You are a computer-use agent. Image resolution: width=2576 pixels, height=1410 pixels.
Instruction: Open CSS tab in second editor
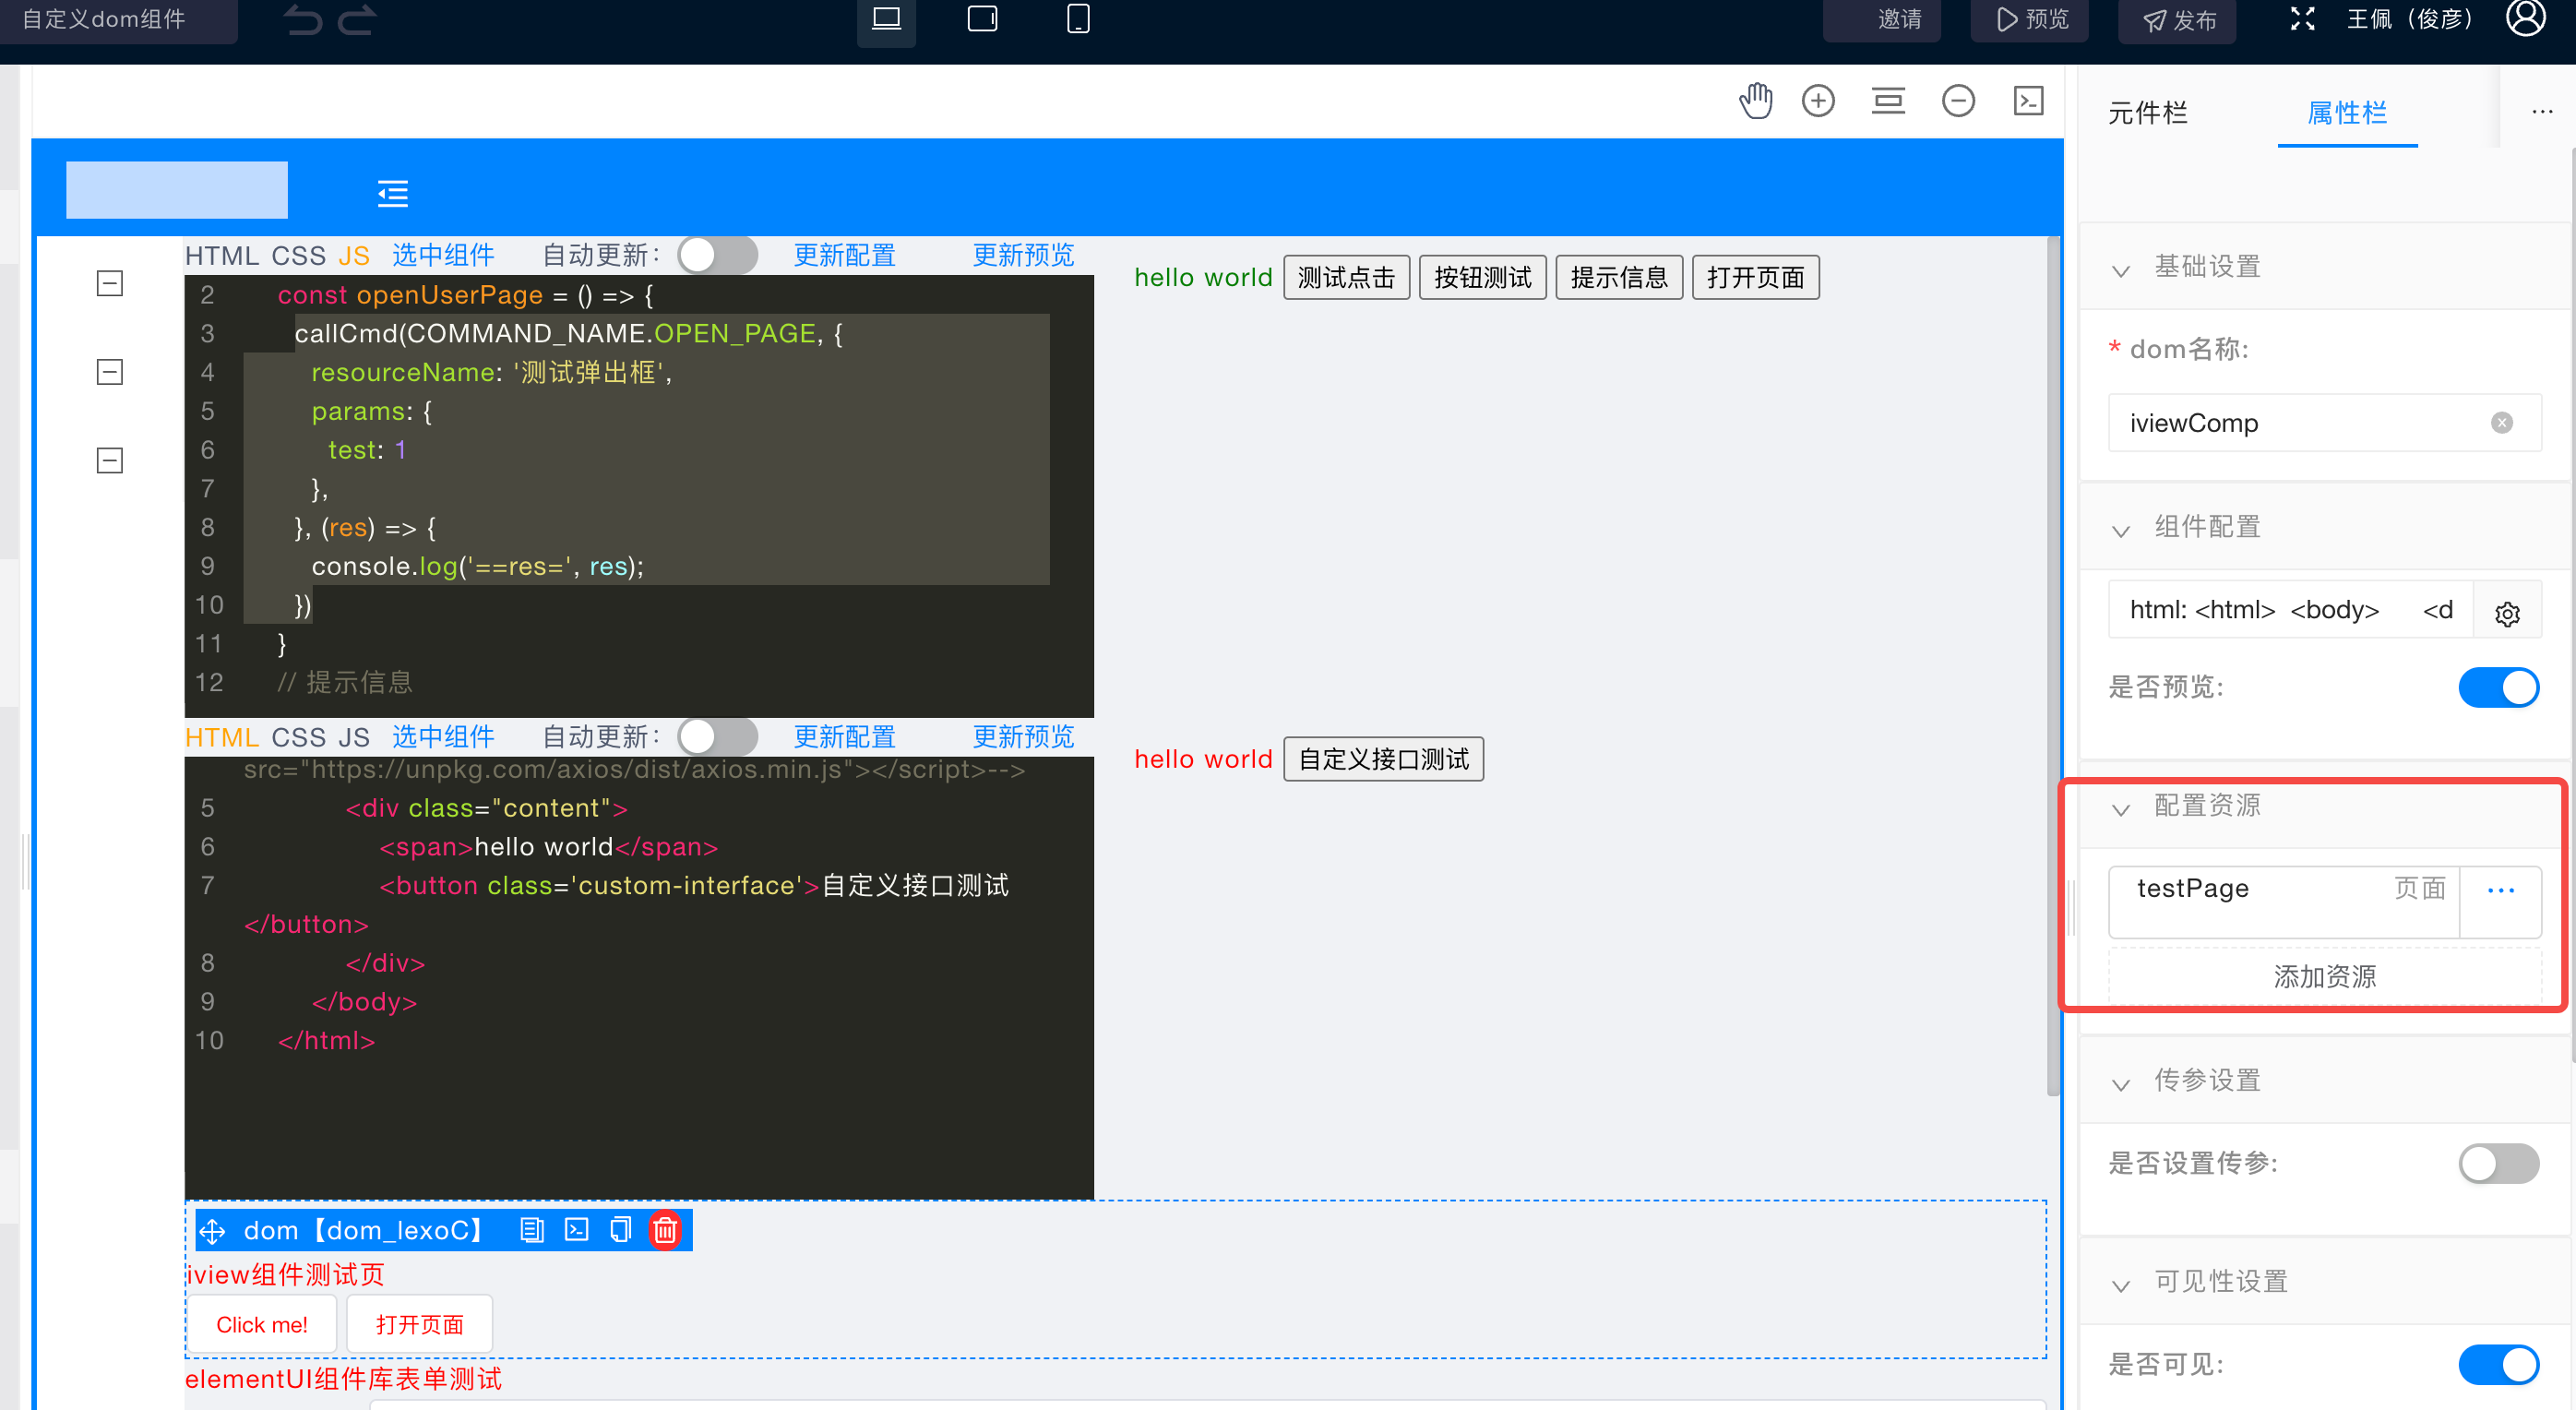[298, 738]
